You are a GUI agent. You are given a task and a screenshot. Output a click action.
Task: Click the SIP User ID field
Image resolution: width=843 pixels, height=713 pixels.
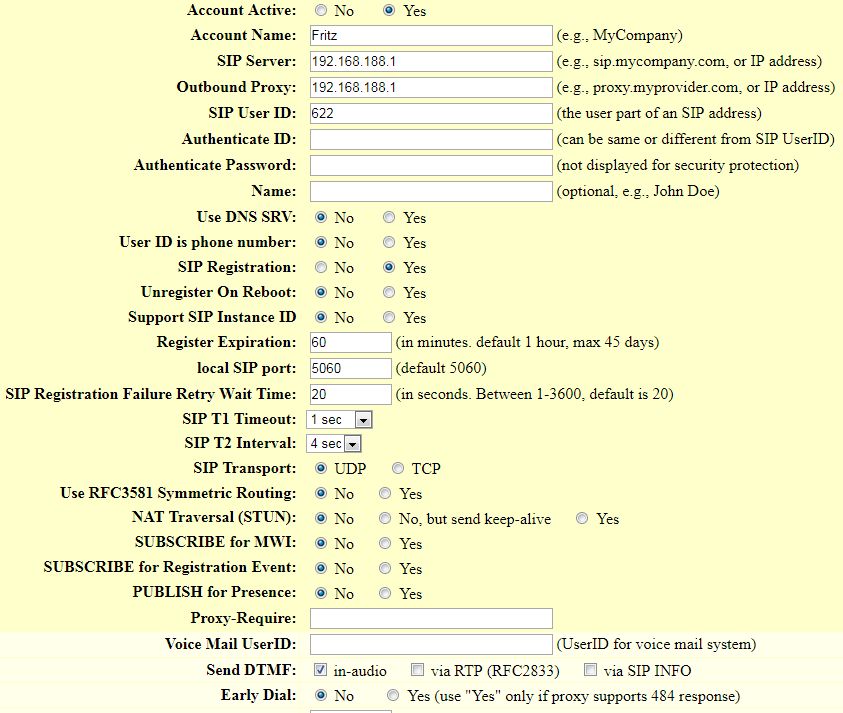coord(431,114)
